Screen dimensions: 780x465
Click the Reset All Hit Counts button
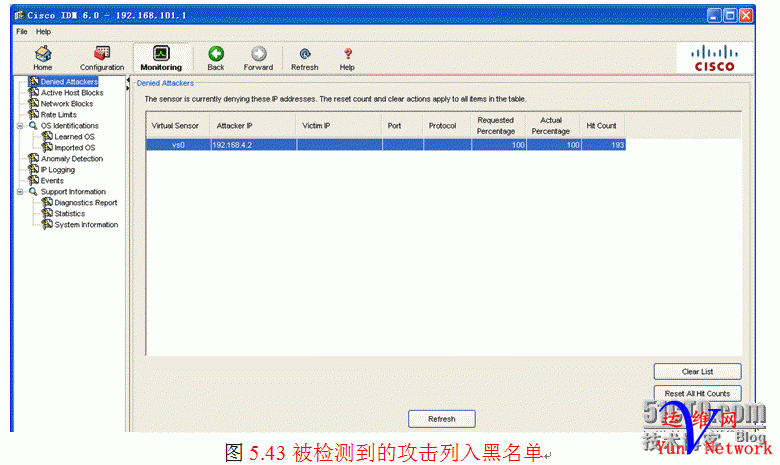click(x=697, y=393)
